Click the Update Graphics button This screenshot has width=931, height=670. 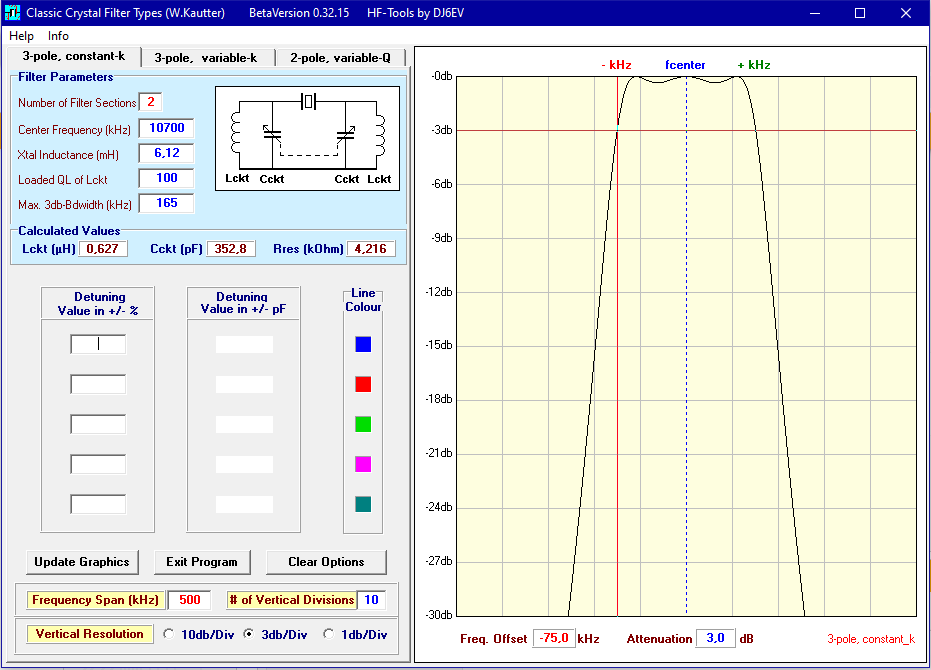[x=82, y=562]
